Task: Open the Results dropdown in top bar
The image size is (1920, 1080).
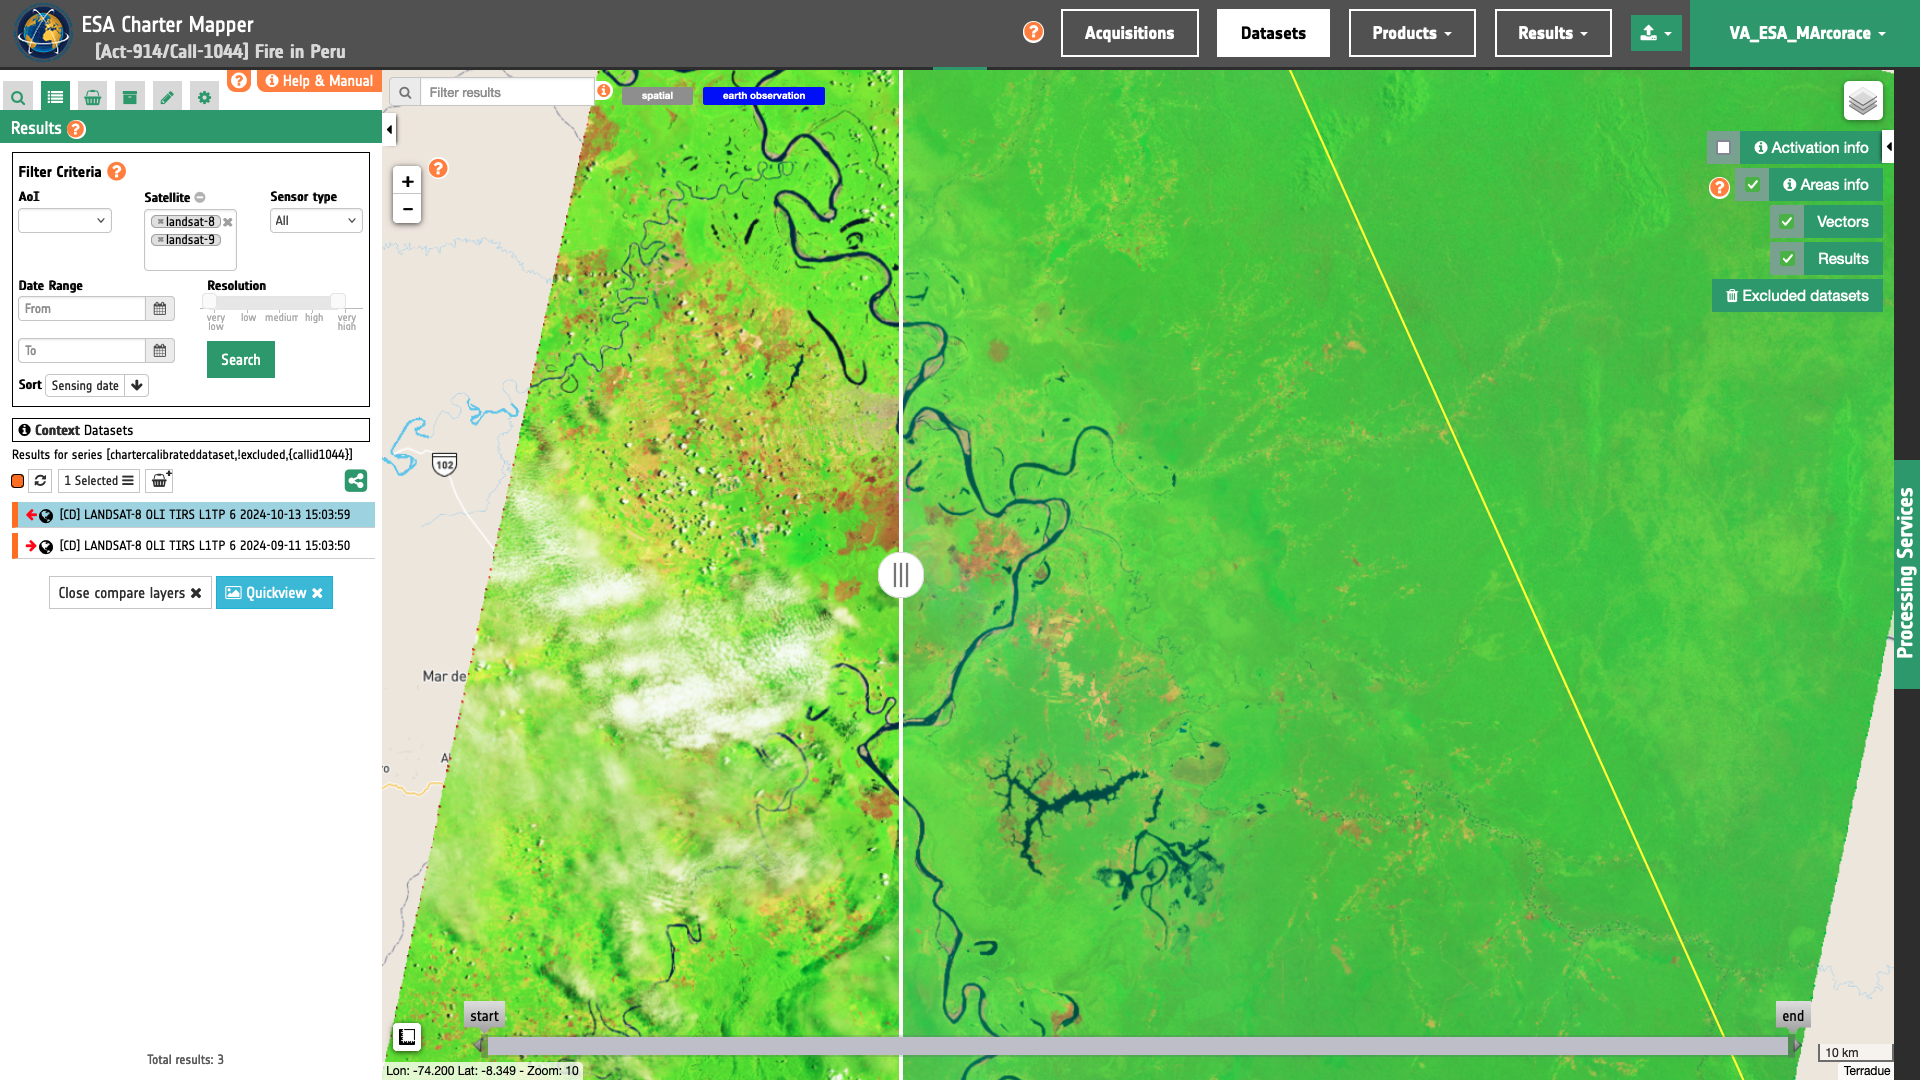Action: [x=1552, y=33]
